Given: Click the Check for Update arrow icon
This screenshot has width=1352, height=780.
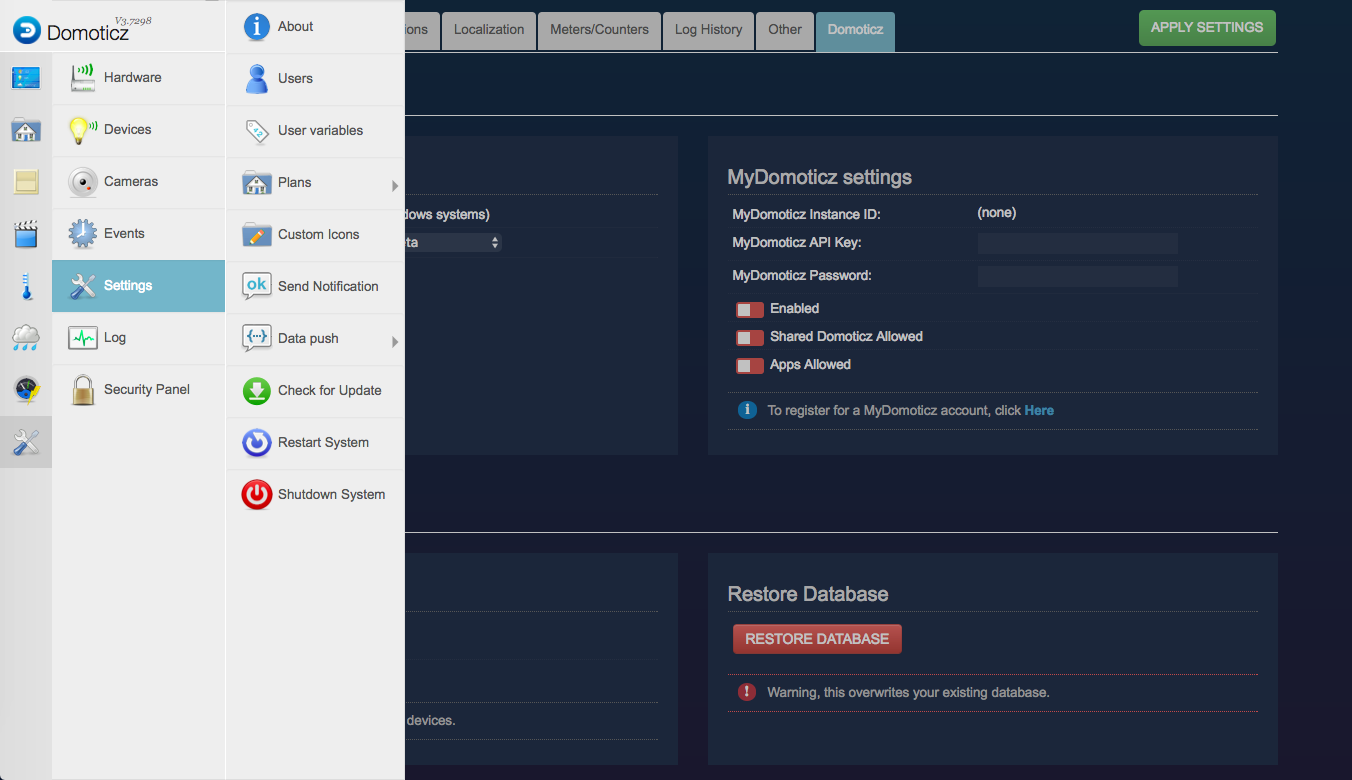Looking at the screenshot, I should [257, 391].
